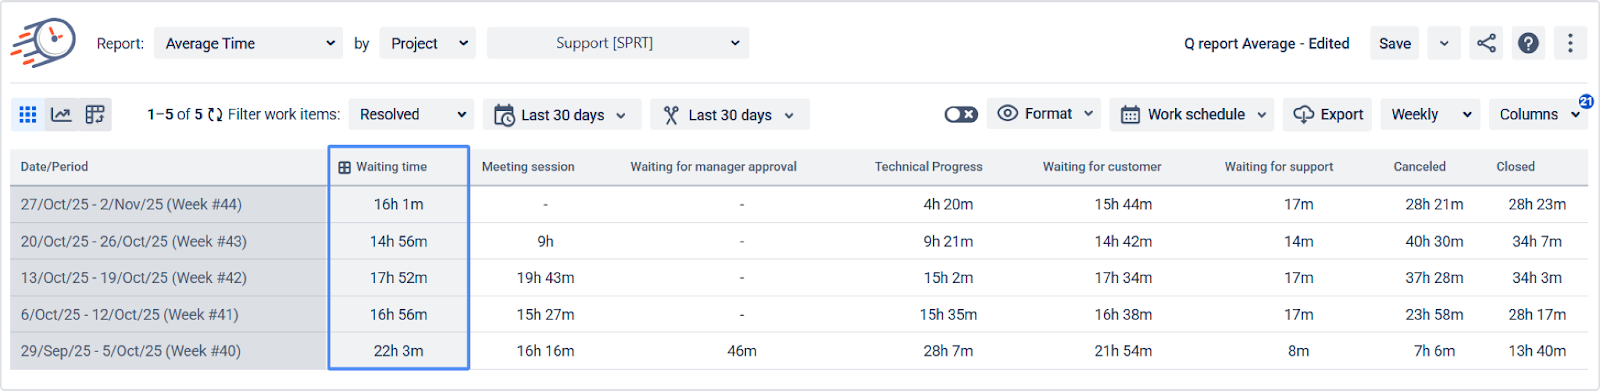Click the calendar clock icon on date range filter
This screenshot has height=391, width=1600.
[504, 115]
